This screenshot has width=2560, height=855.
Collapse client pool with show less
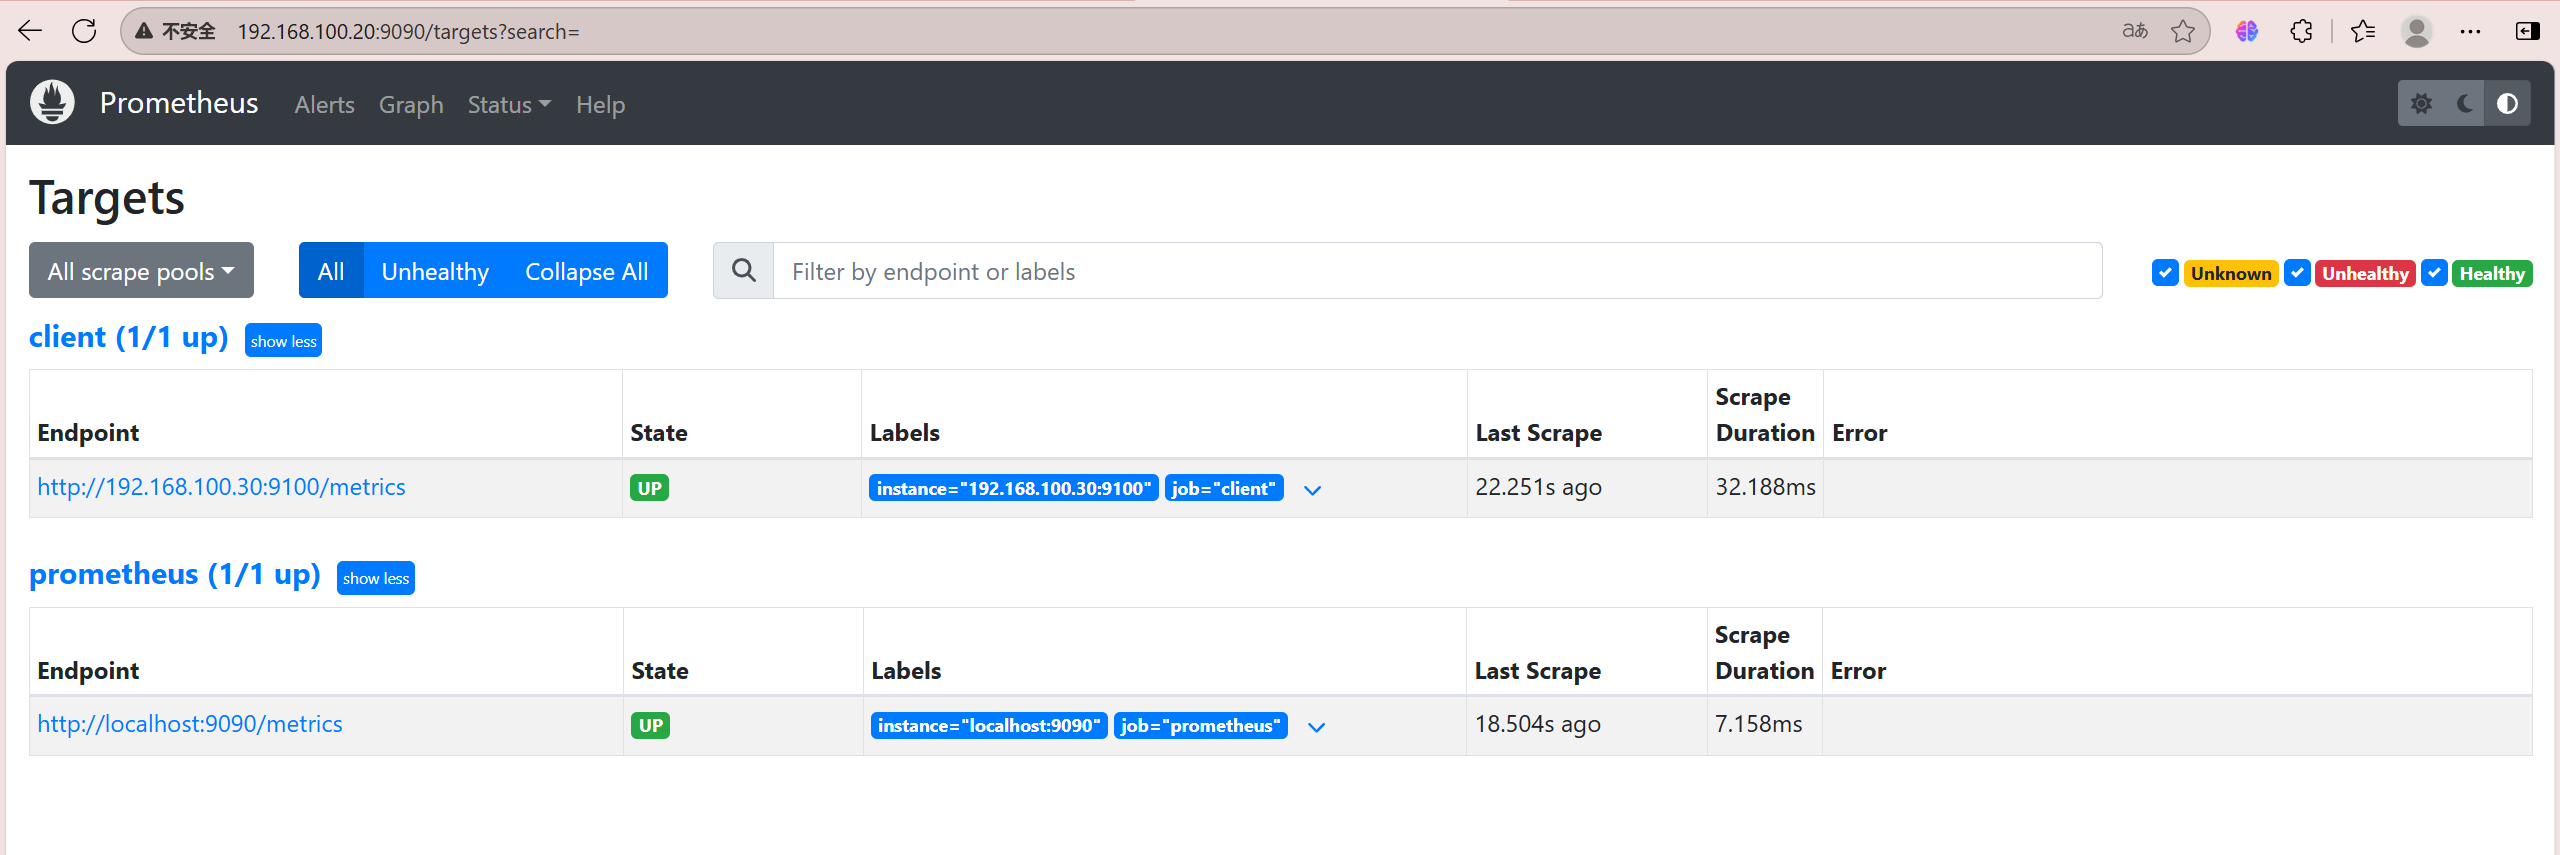click(283, 340)
